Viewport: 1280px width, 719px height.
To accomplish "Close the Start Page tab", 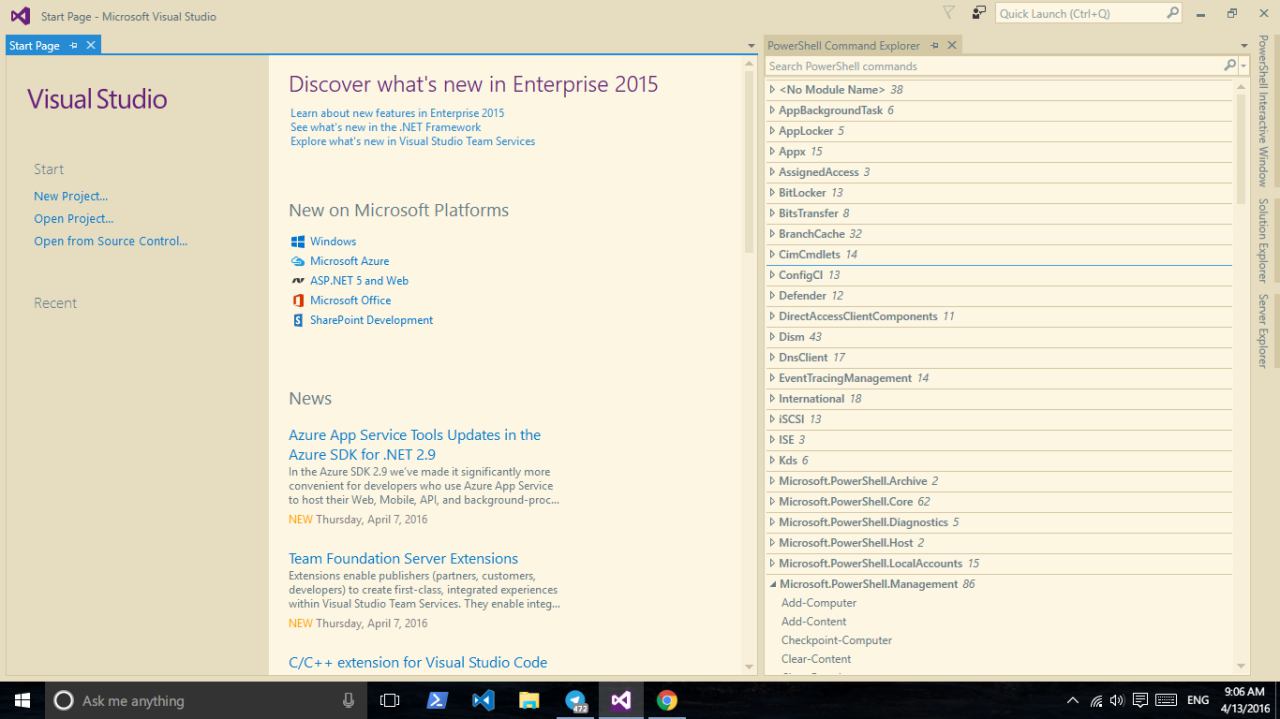I will coord(91,45).
